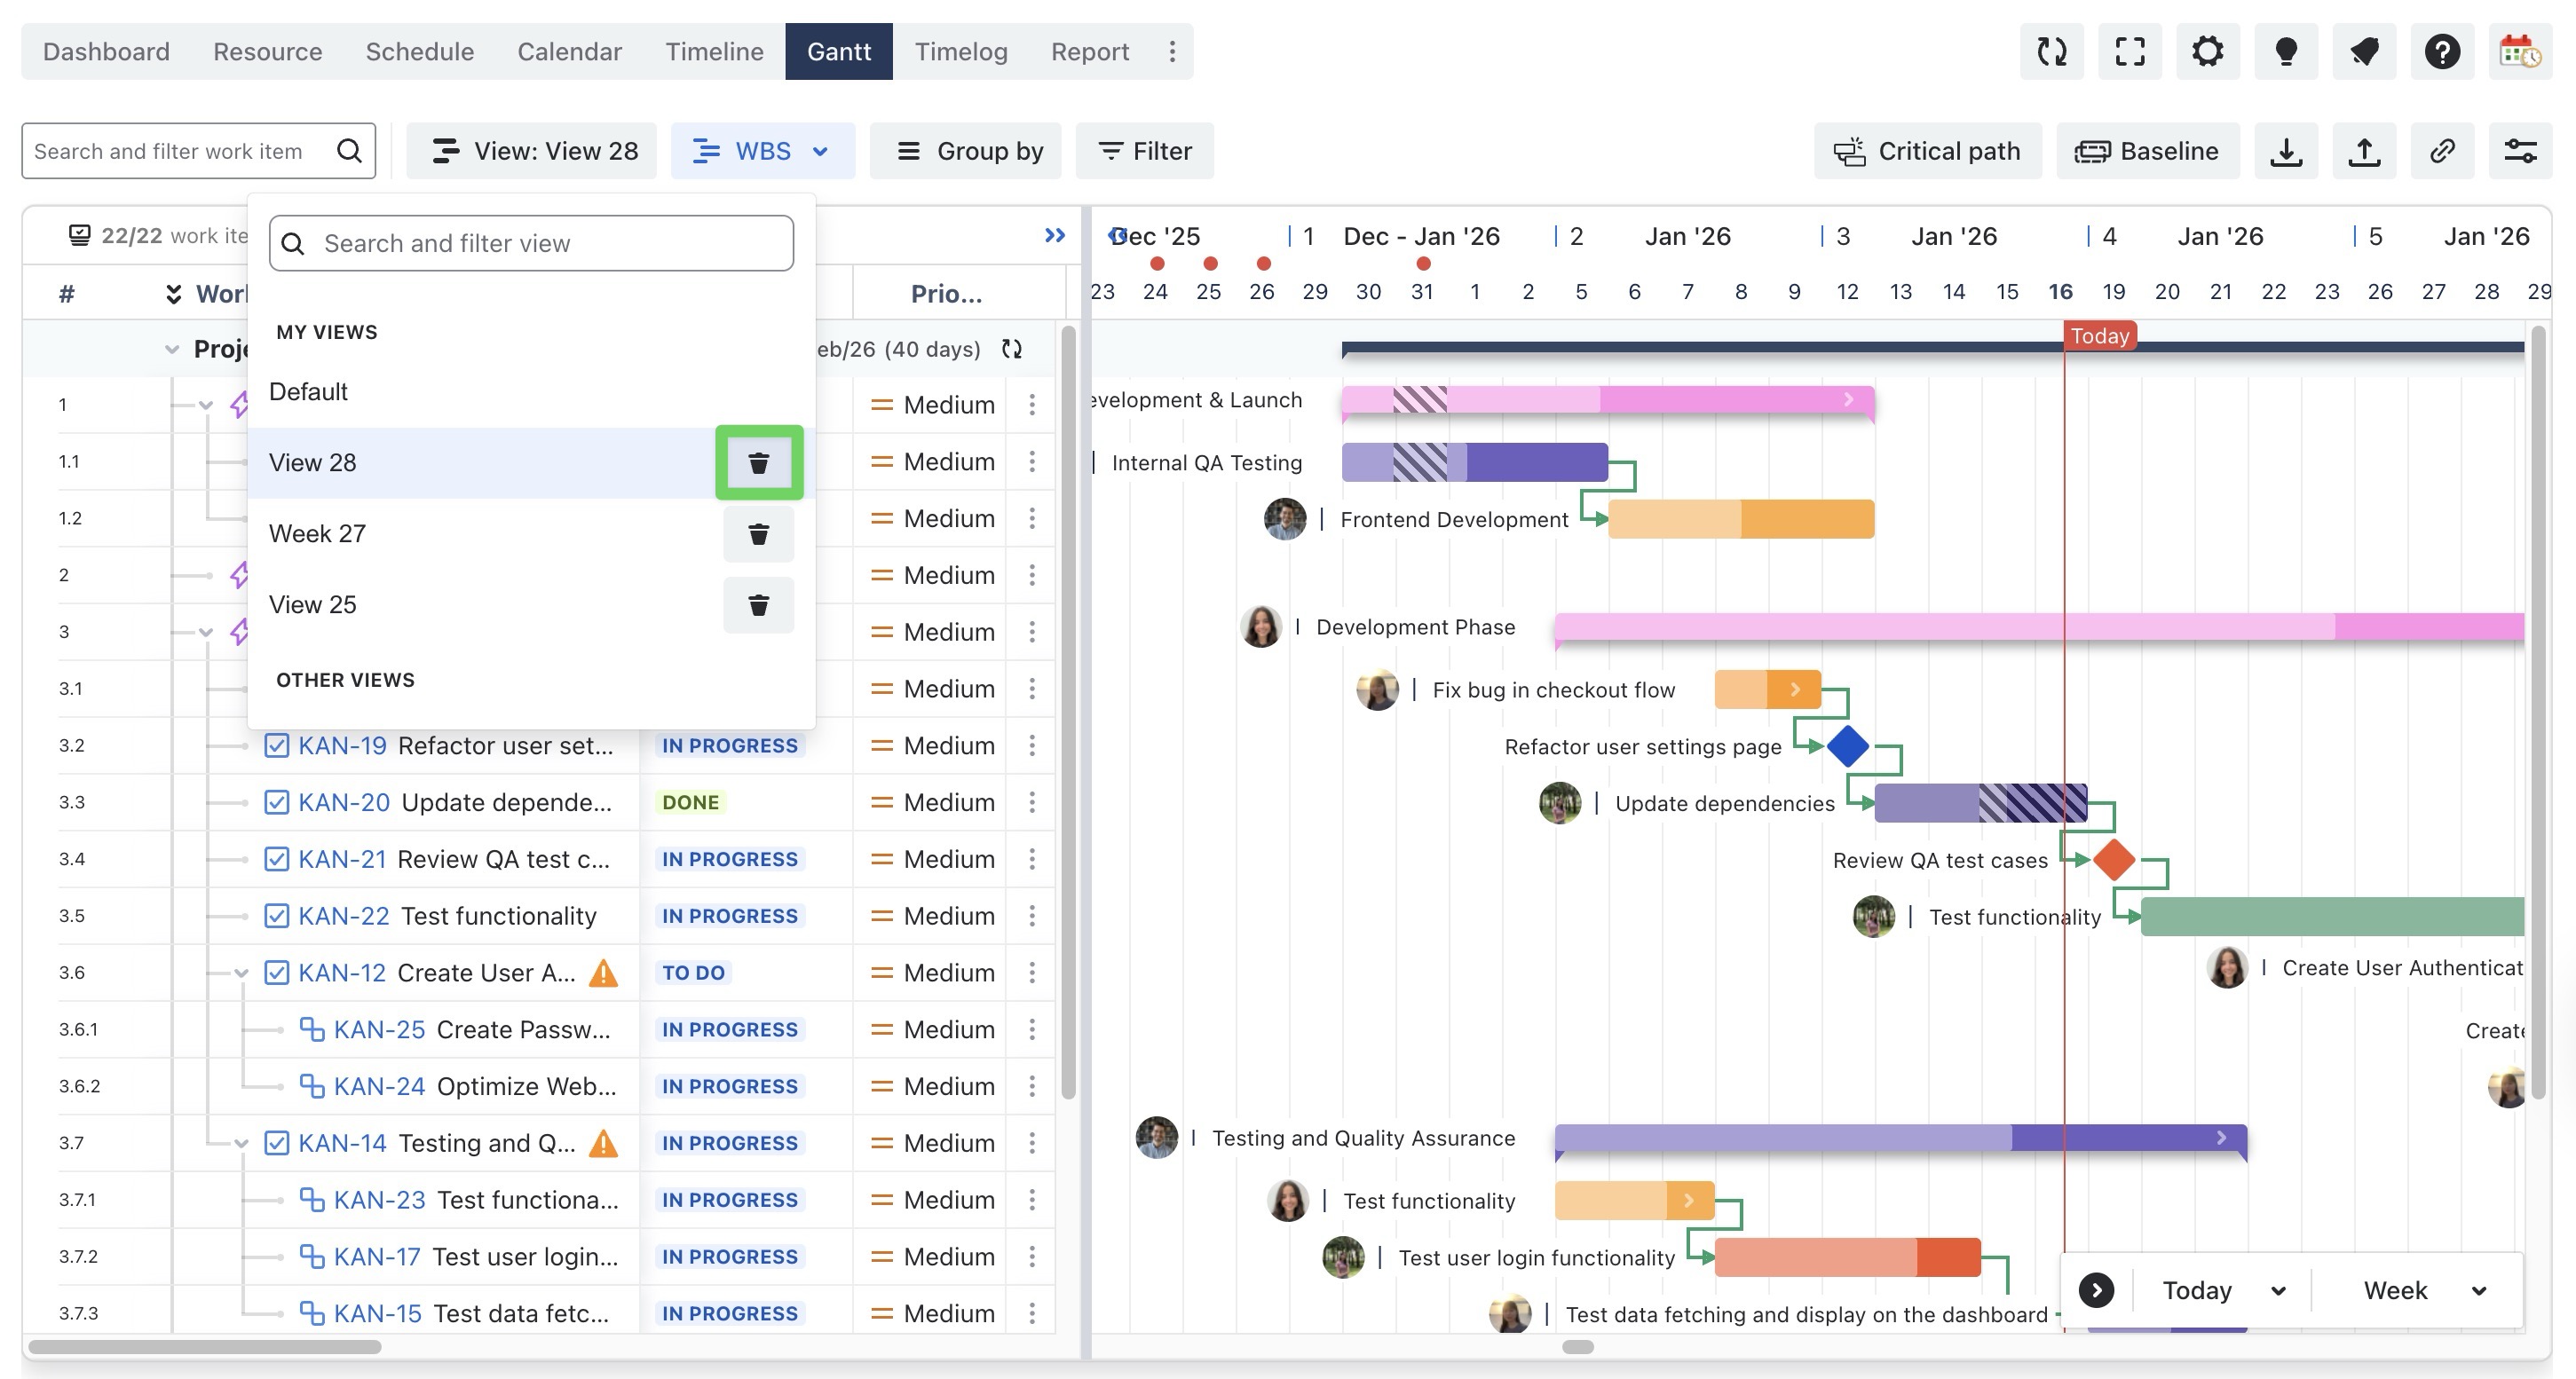This screenshot has width=2576, height=1379.
Task: Toggle the Critical path highlight
Action: click(1927, 151)
